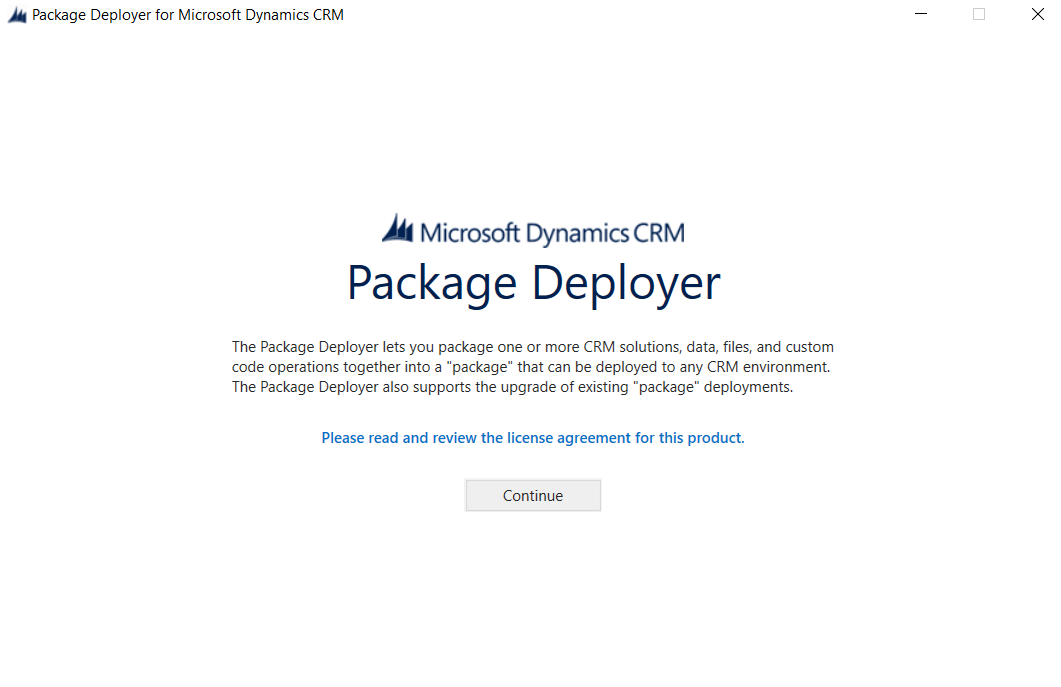
Task: Minimize the Package Deployer window
Action: [x=920, y=14]
